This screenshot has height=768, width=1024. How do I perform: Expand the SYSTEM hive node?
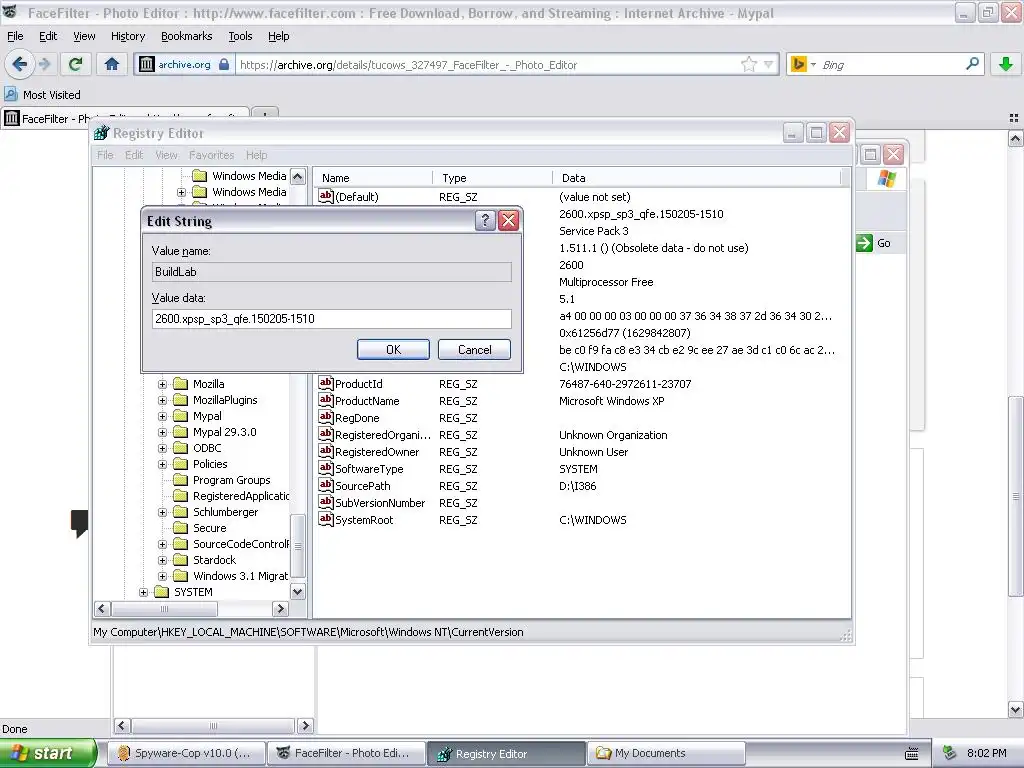pos(144,592)
